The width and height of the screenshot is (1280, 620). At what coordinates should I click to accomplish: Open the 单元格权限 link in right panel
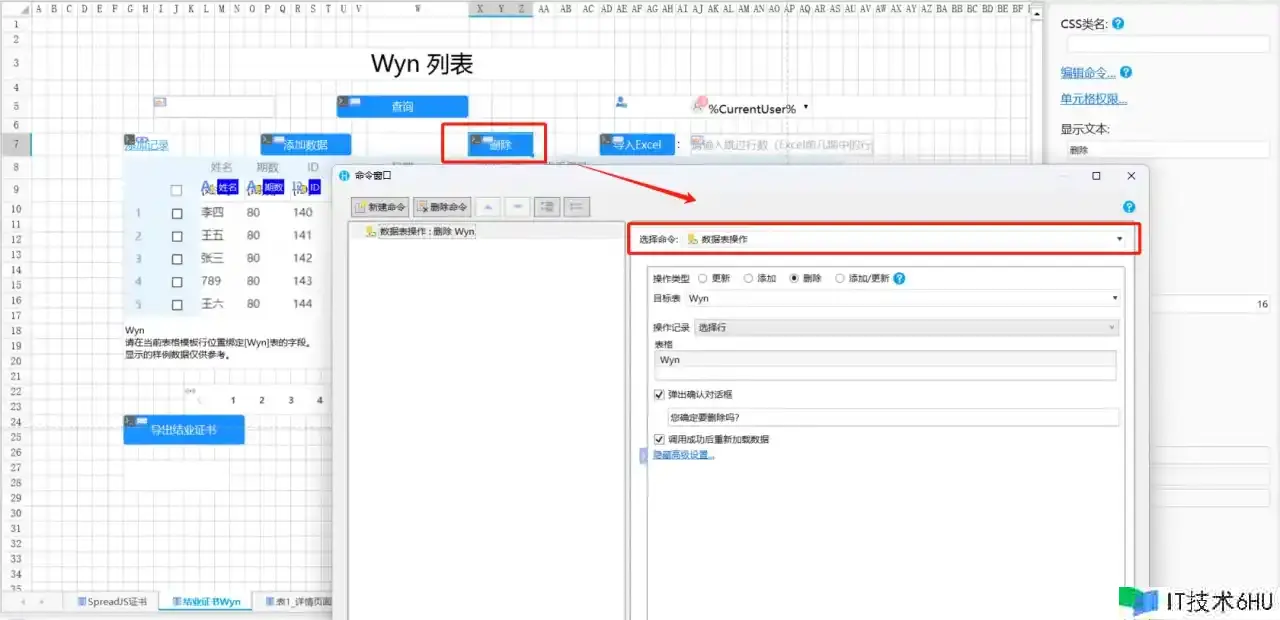coord(1093,99)
